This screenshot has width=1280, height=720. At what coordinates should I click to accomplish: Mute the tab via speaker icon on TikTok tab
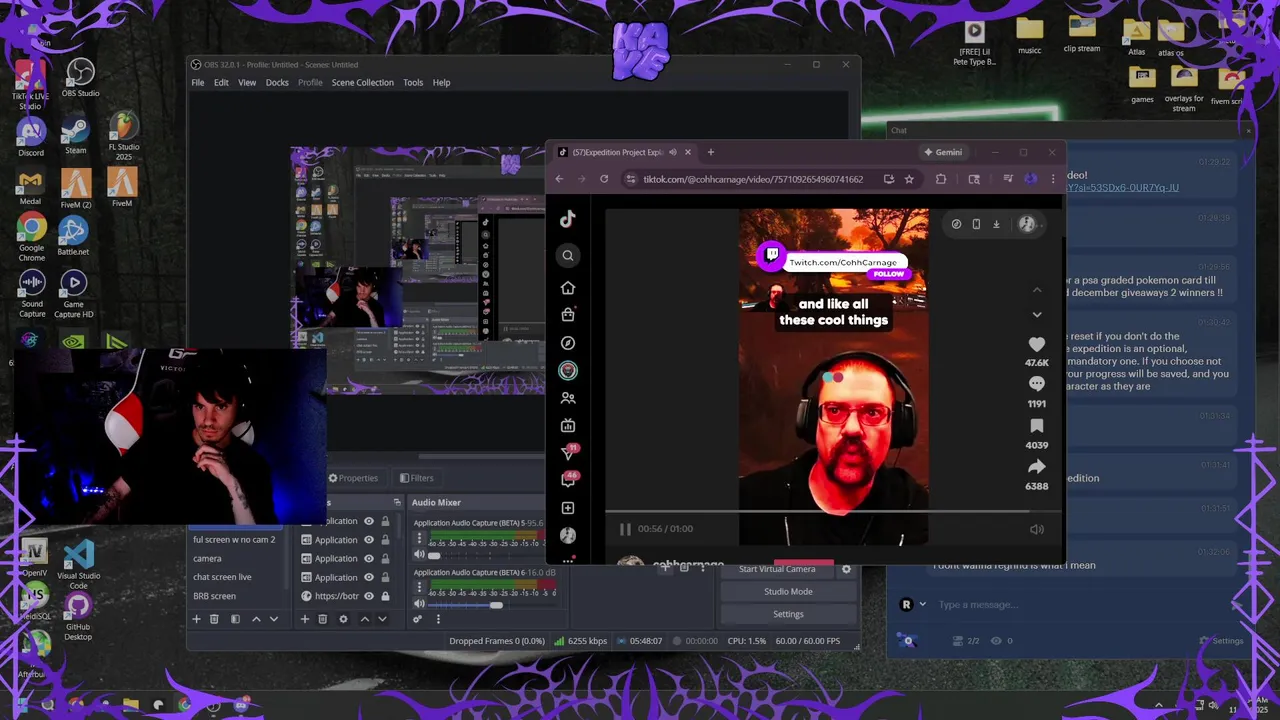(673, 152)
